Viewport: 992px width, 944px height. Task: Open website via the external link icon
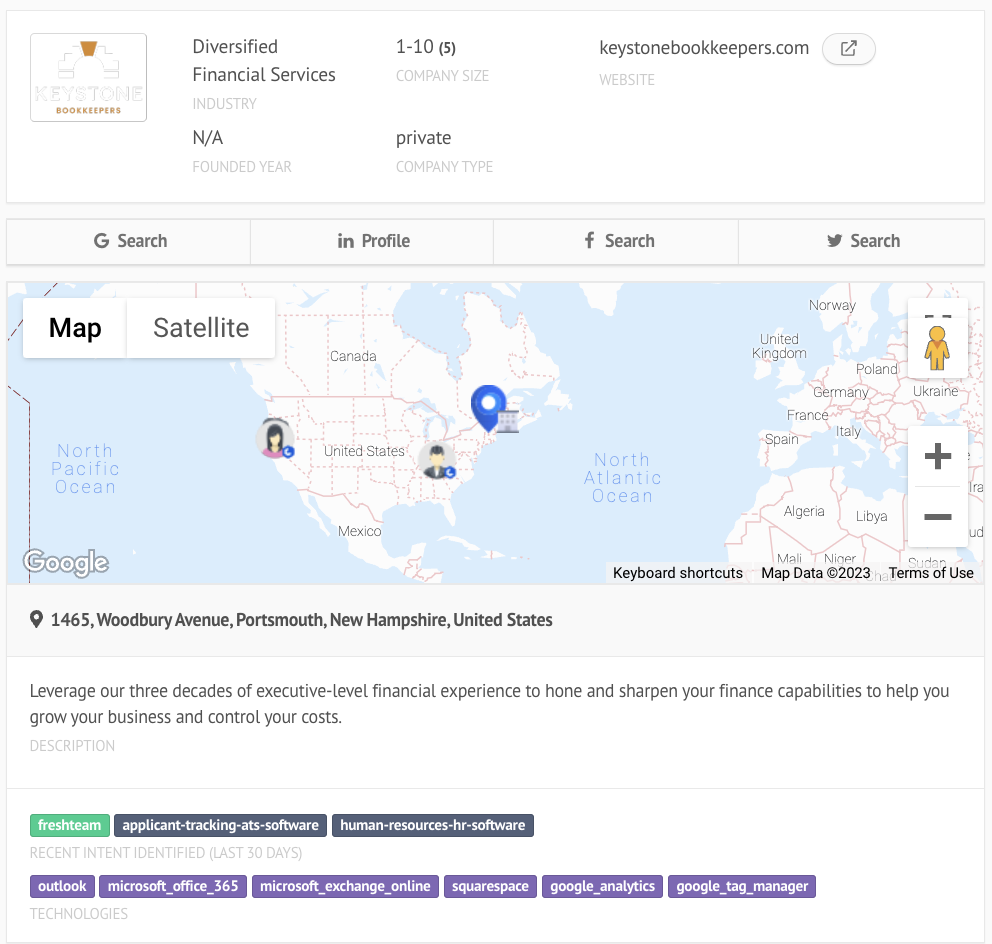pyautogui.click(x=848, y=48)
